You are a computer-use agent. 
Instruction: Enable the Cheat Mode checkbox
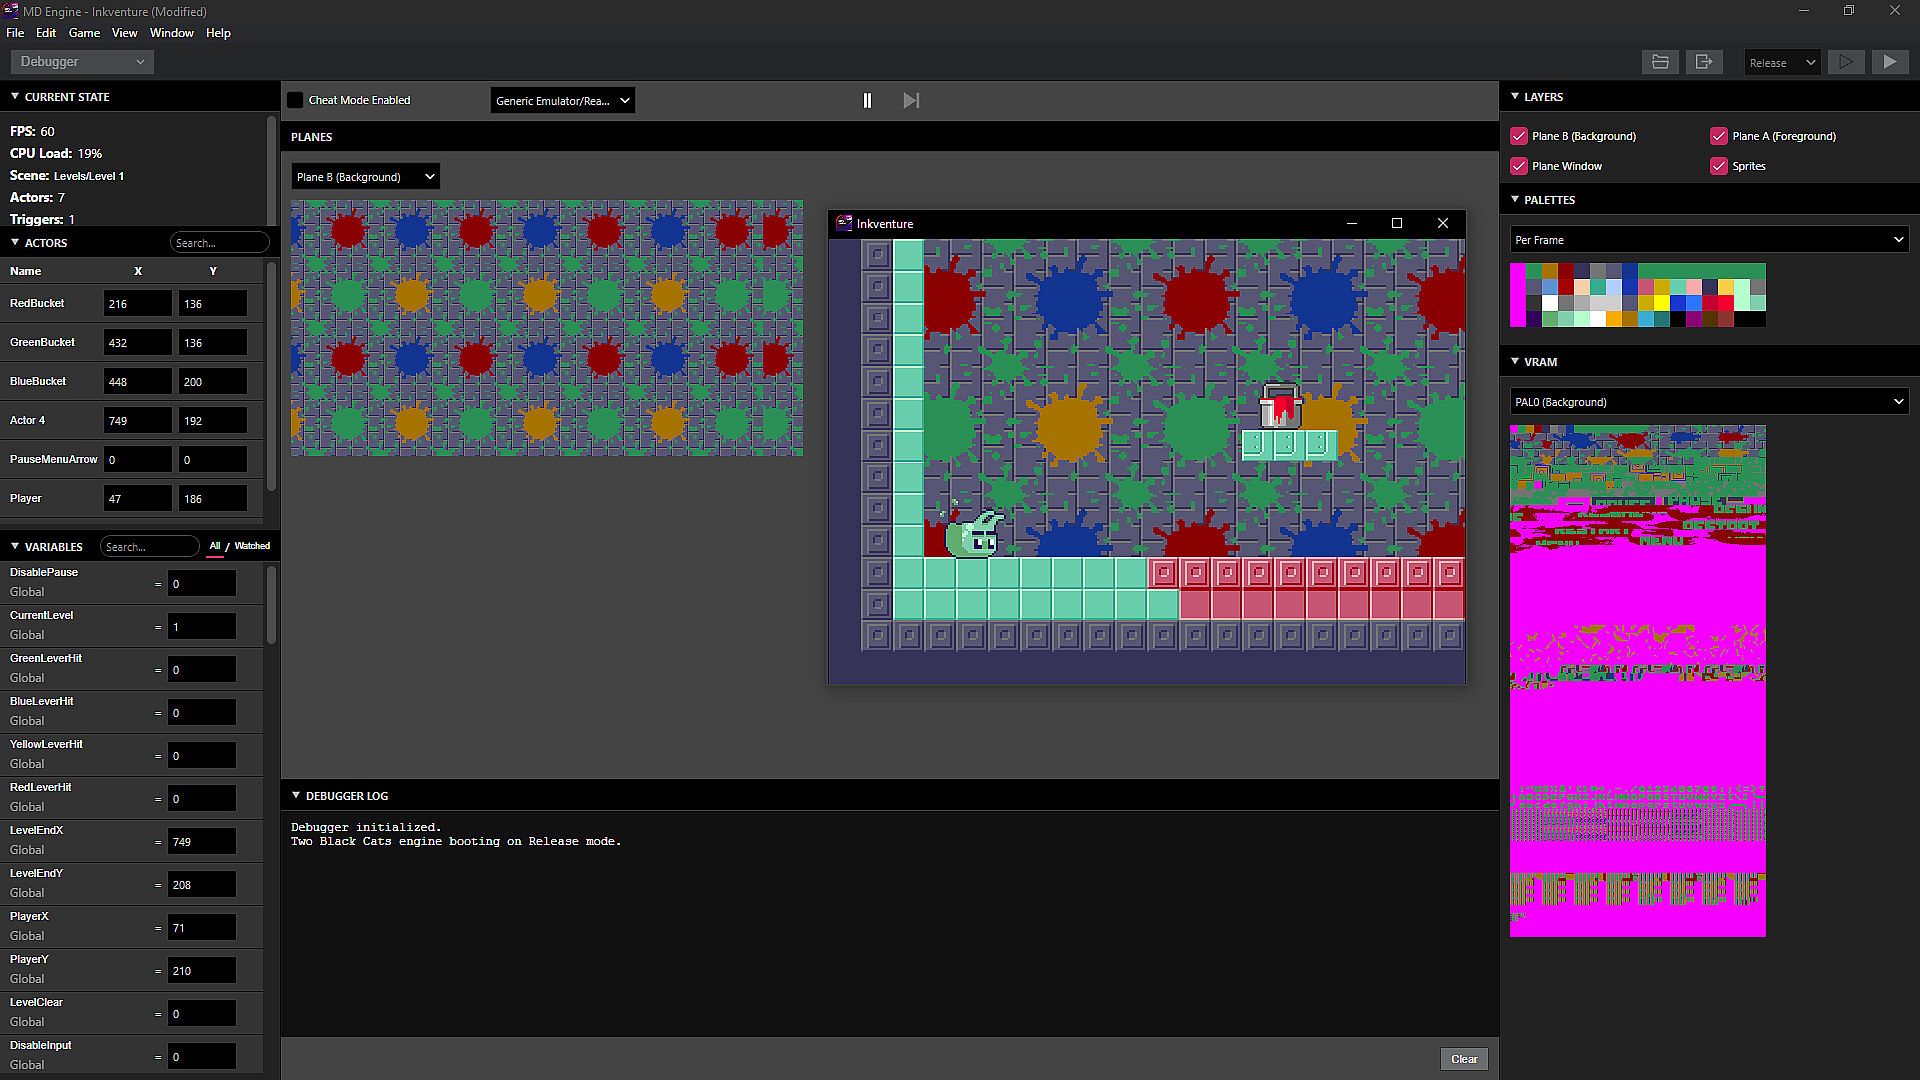coord(295,100)
